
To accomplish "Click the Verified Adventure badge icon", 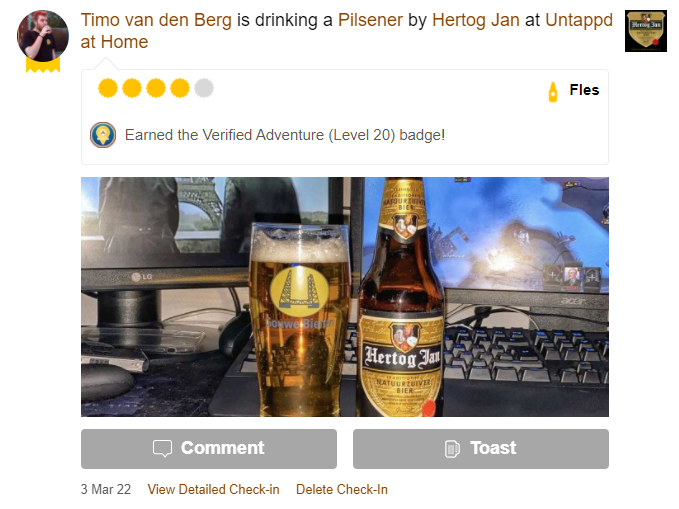I will (103, 135).
